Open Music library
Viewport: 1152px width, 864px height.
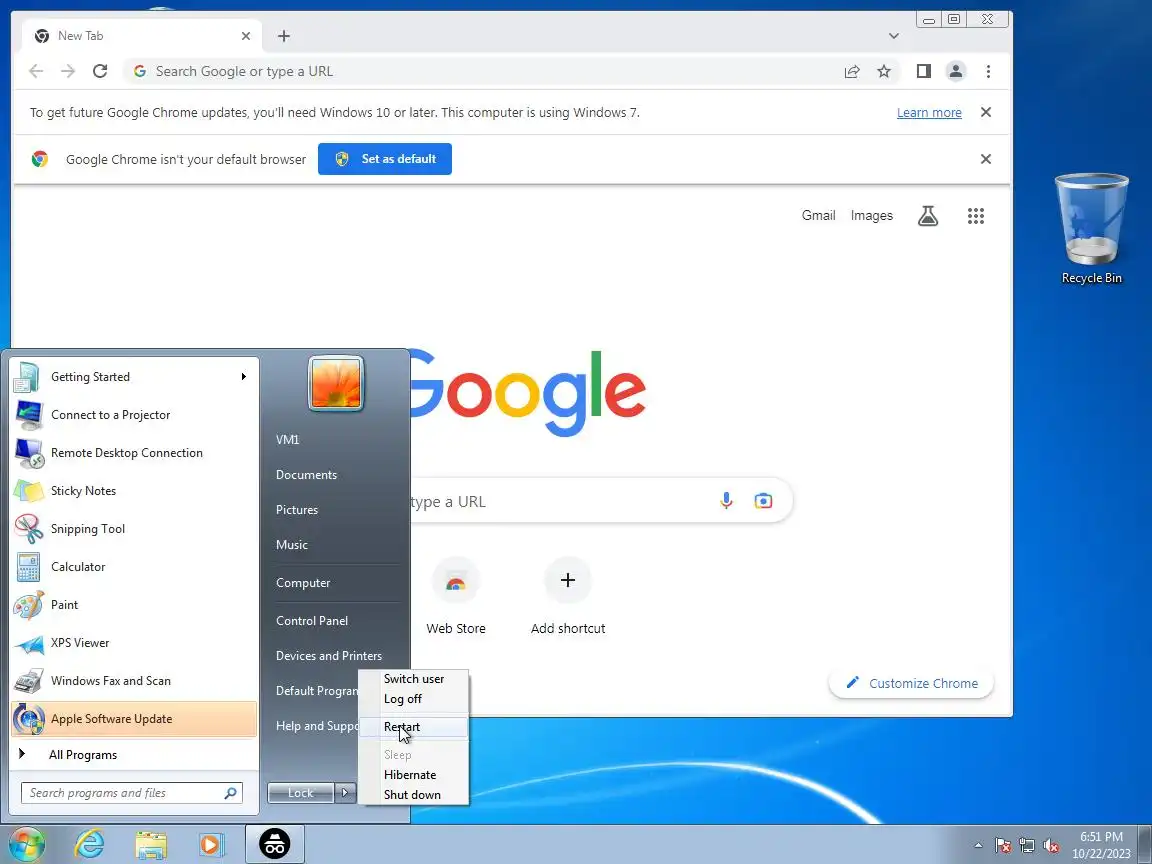click(292, 544)
